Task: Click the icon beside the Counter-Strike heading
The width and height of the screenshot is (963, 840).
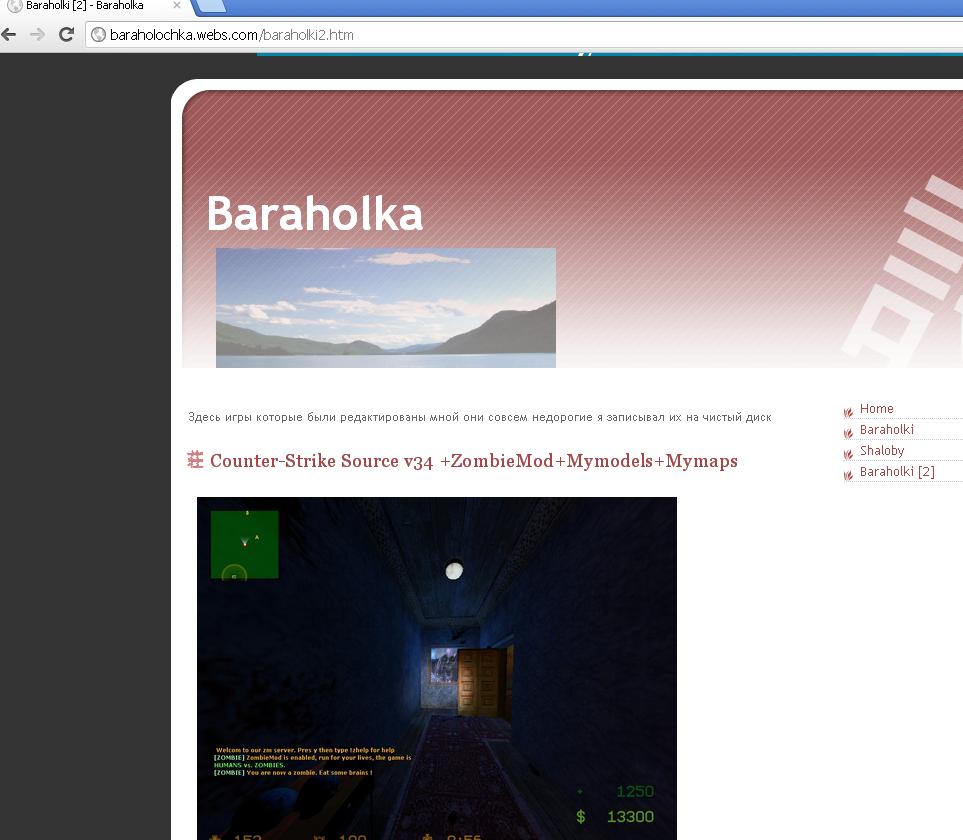Action: (x=195, y=460)
